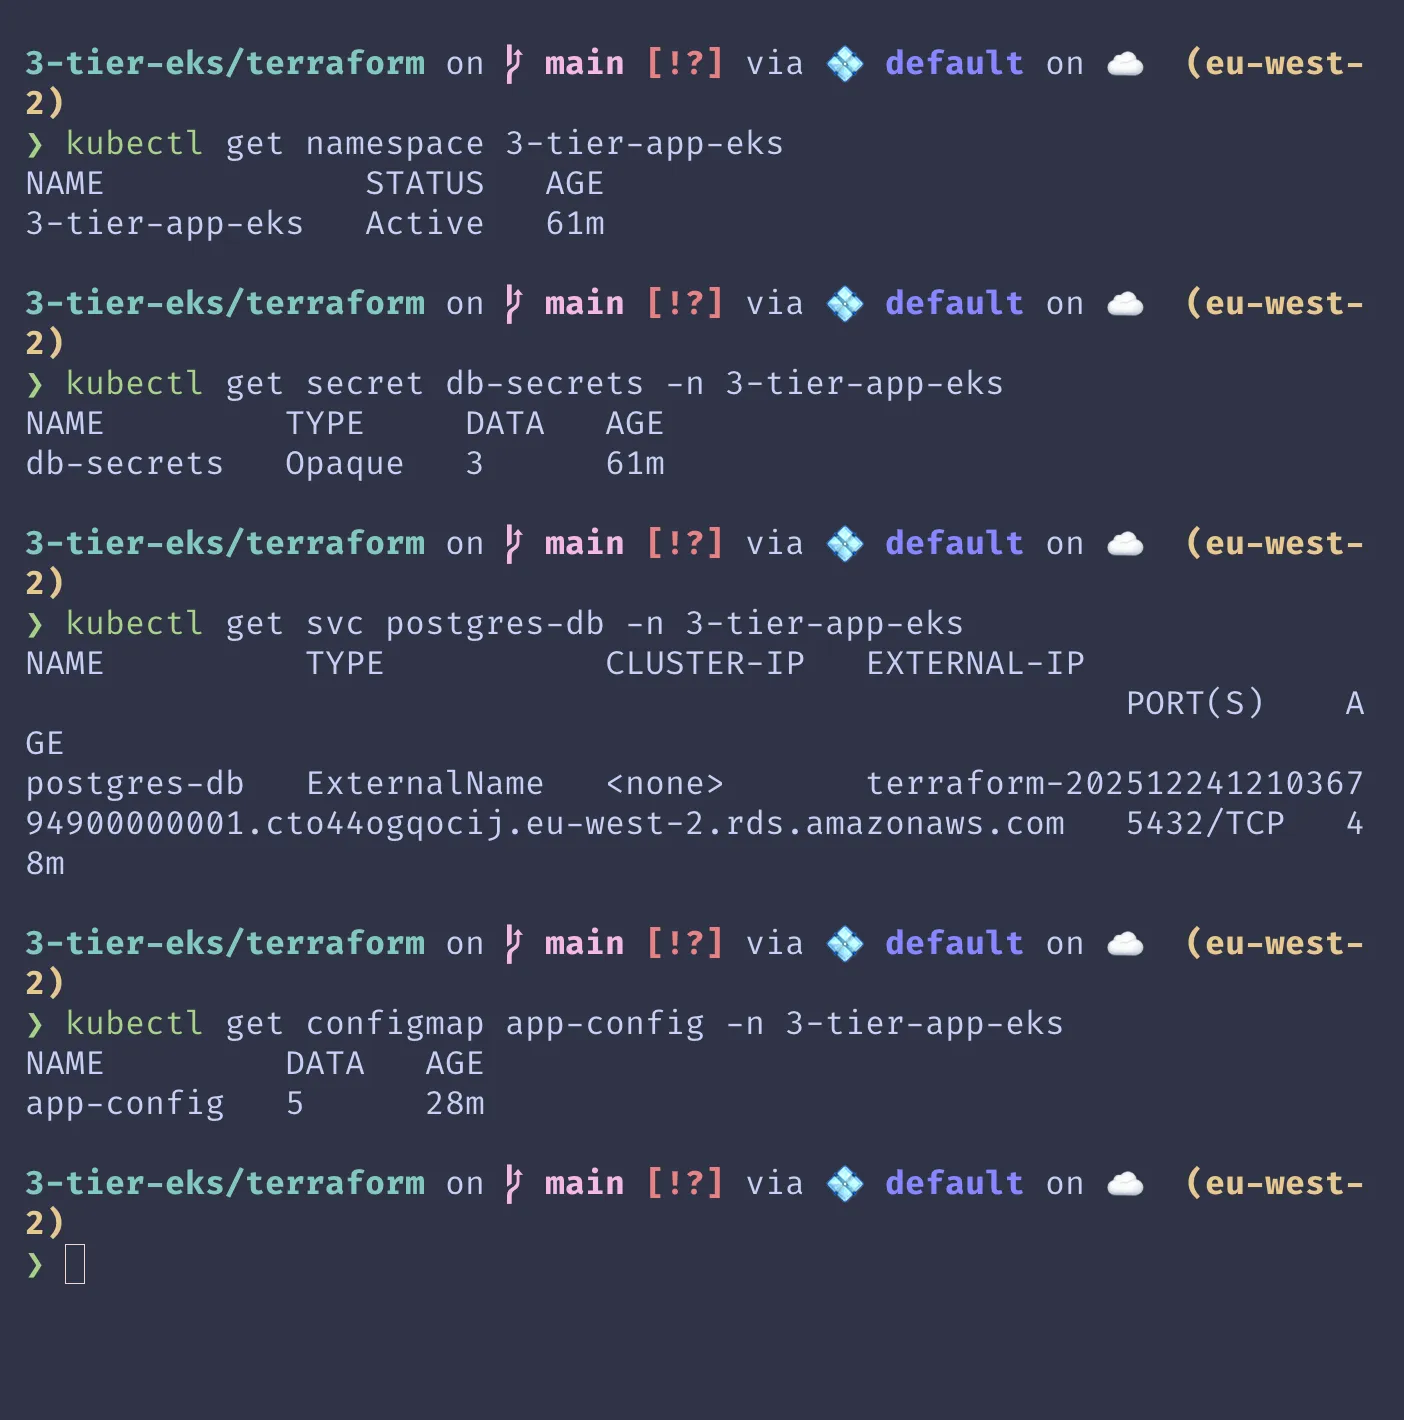Click the STATUS column header
This screenshot has width=1404, height=1420.
(x=424, y=184)
